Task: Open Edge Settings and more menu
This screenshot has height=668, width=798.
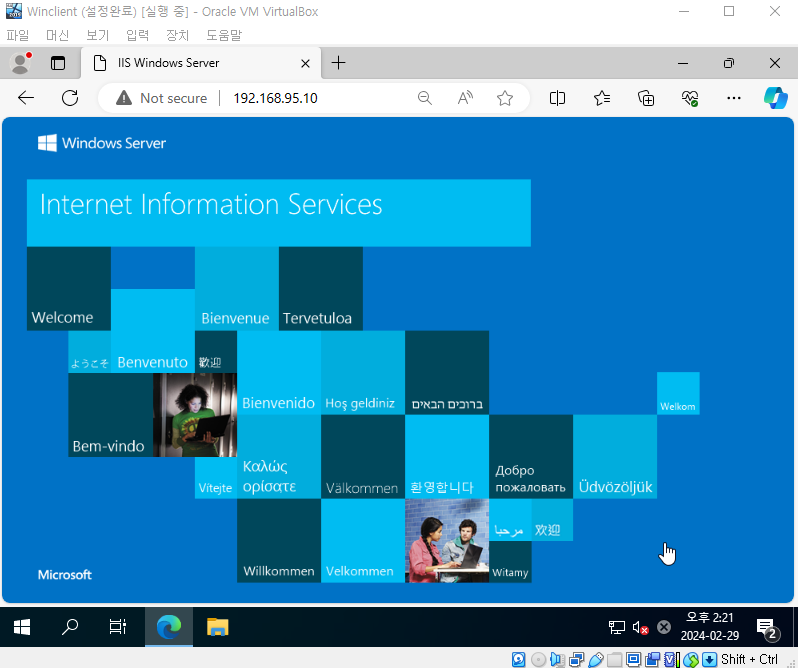Action: click(734, 98)
